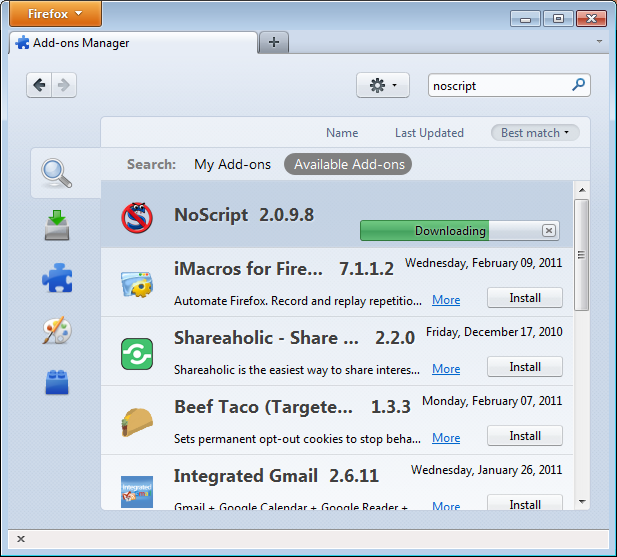Install iMacros for Firefox

pos(524,298)
